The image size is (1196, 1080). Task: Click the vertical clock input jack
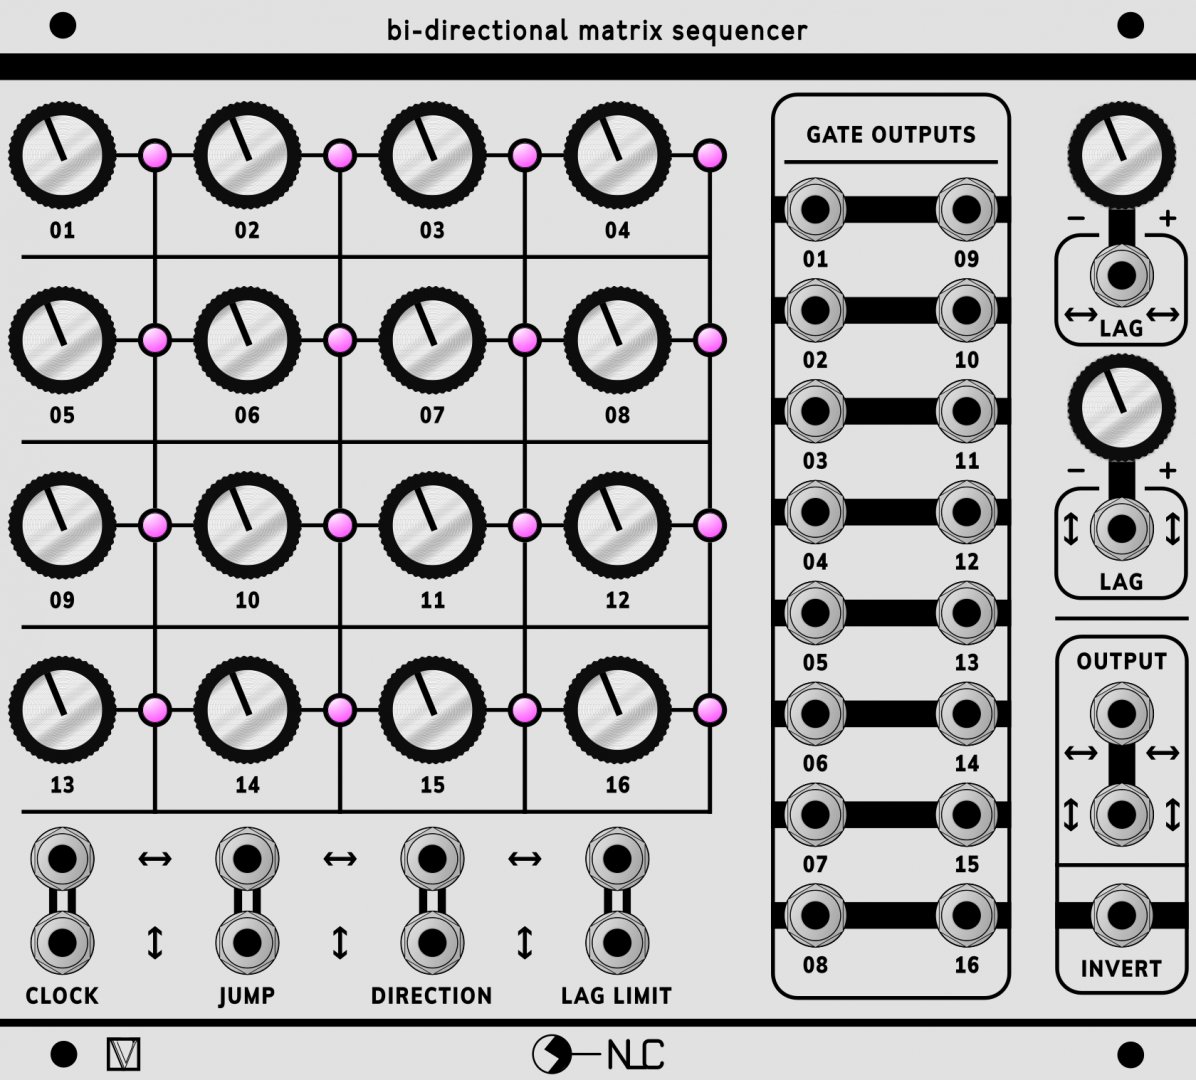[x=62, y=942]
